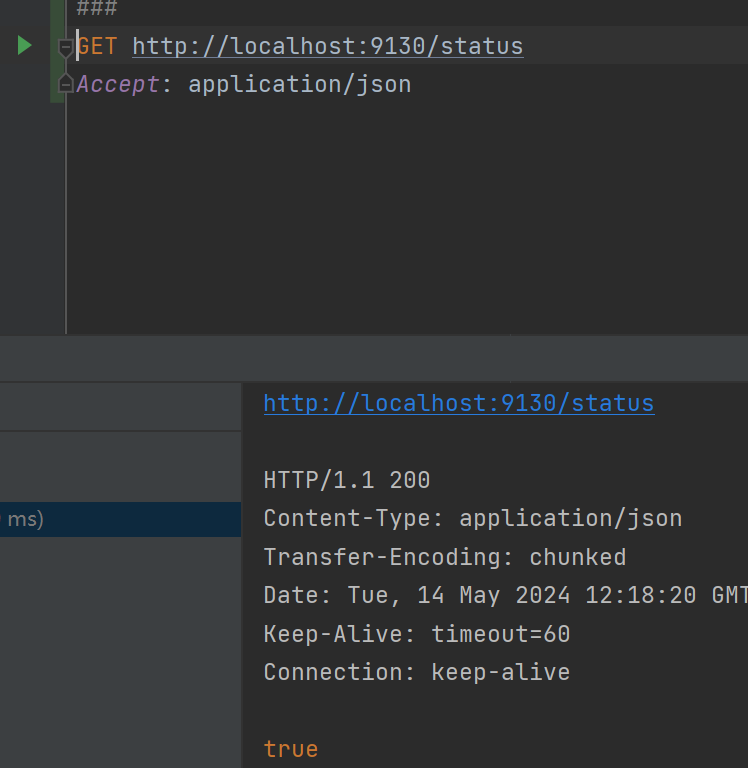Click the Connection: keep-alive line
This screenshot has height=768, width=748.
pyautogui.click(x=417, y=672)
